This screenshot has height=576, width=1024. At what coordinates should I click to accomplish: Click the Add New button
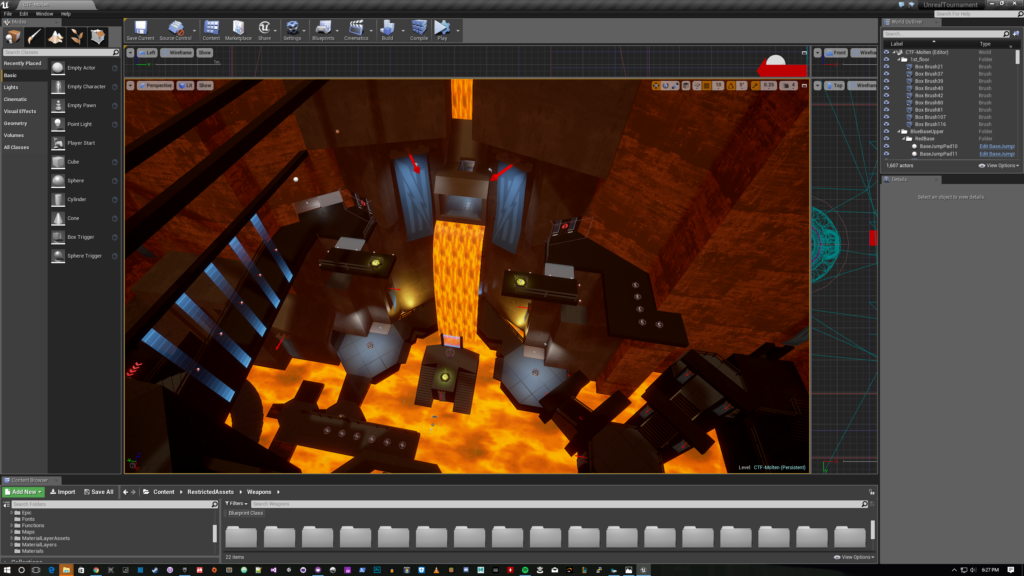(x=24, y=492)
